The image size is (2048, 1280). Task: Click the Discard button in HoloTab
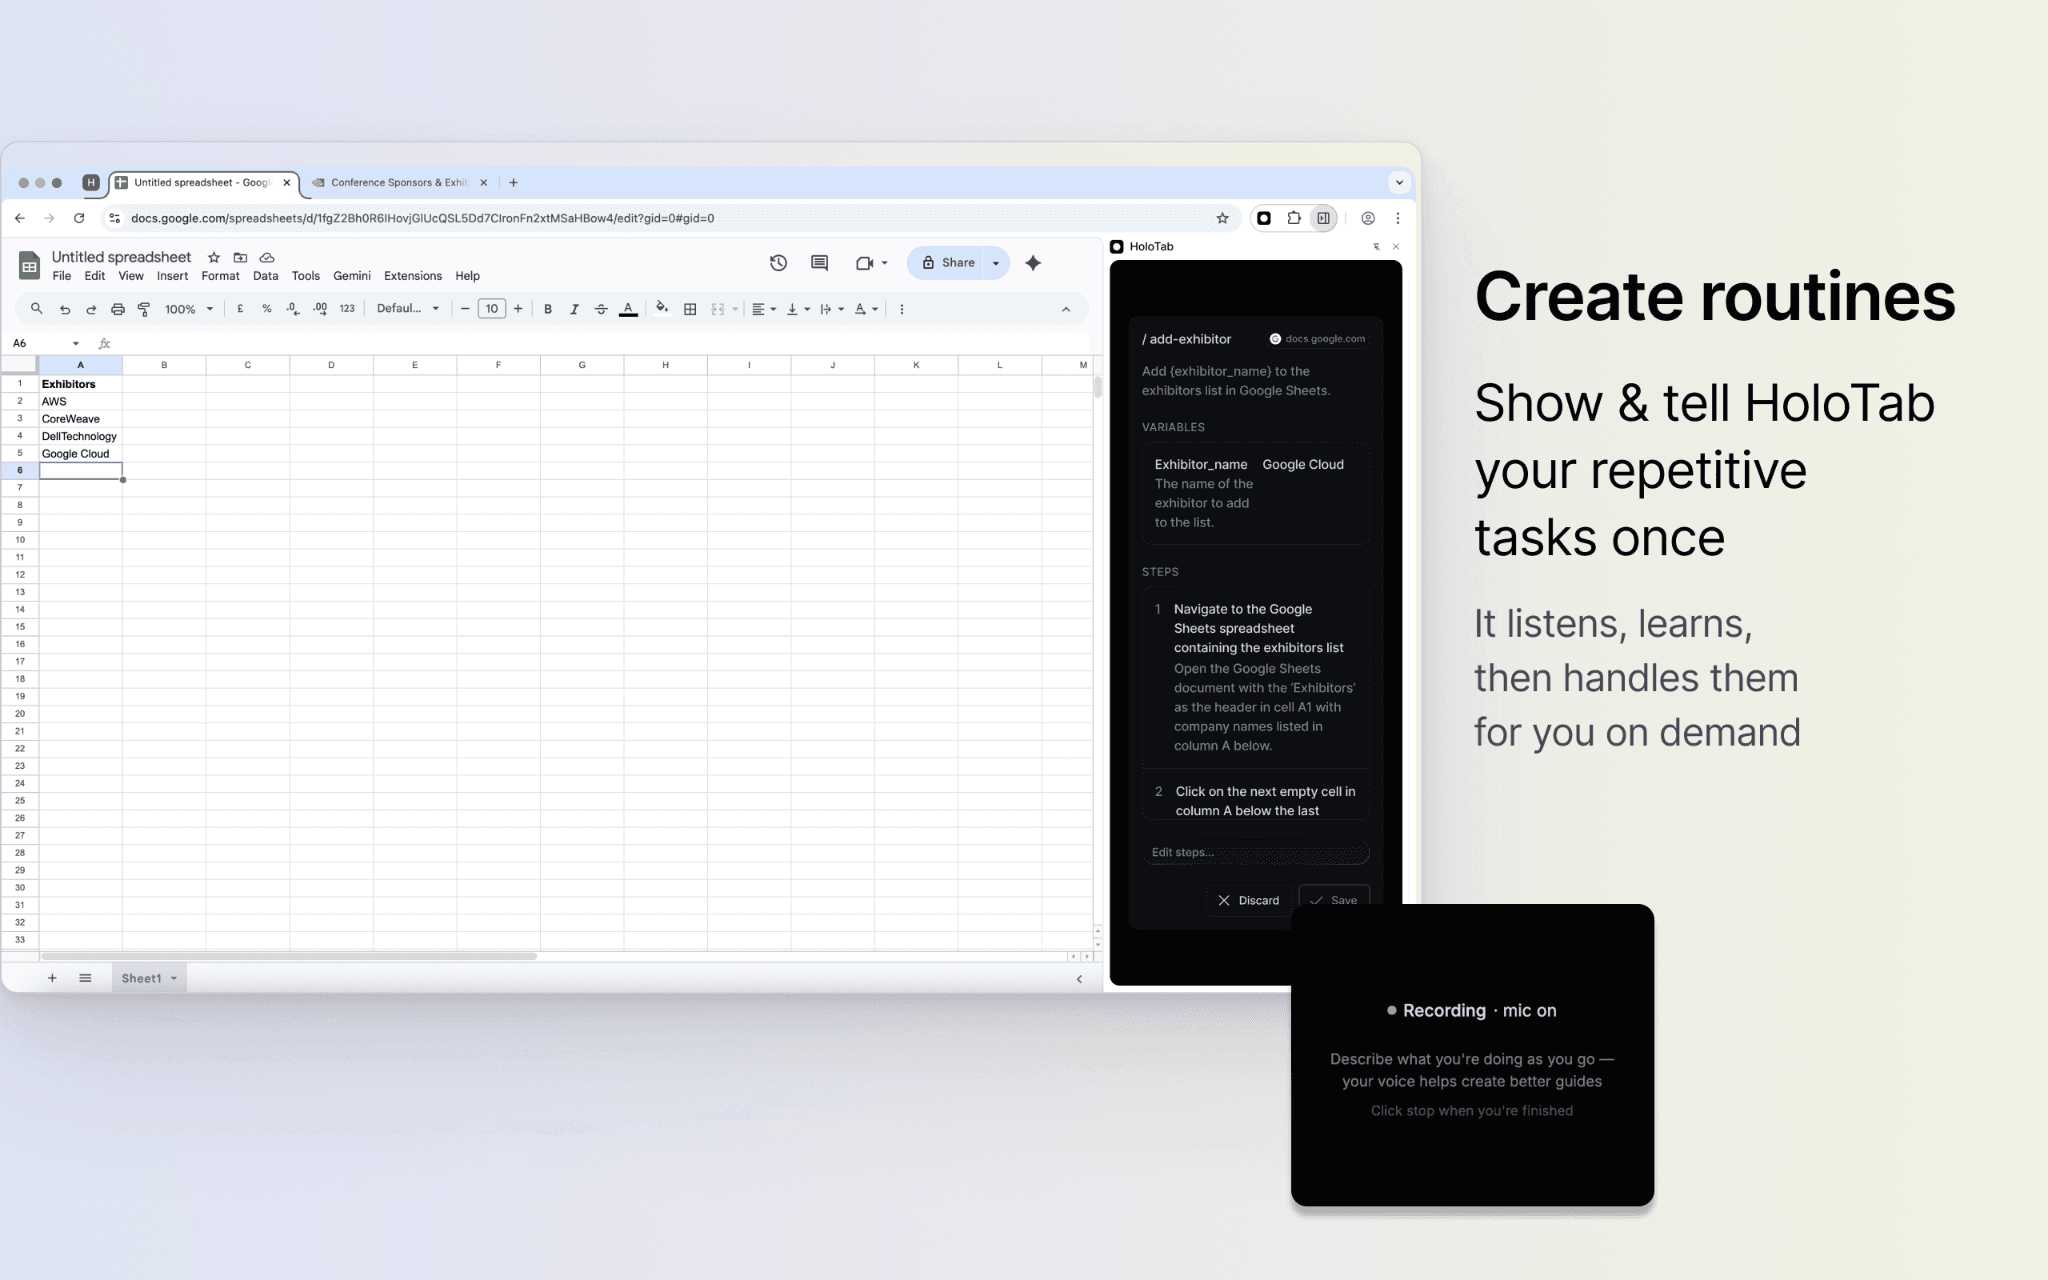[x=1248, y=900]
